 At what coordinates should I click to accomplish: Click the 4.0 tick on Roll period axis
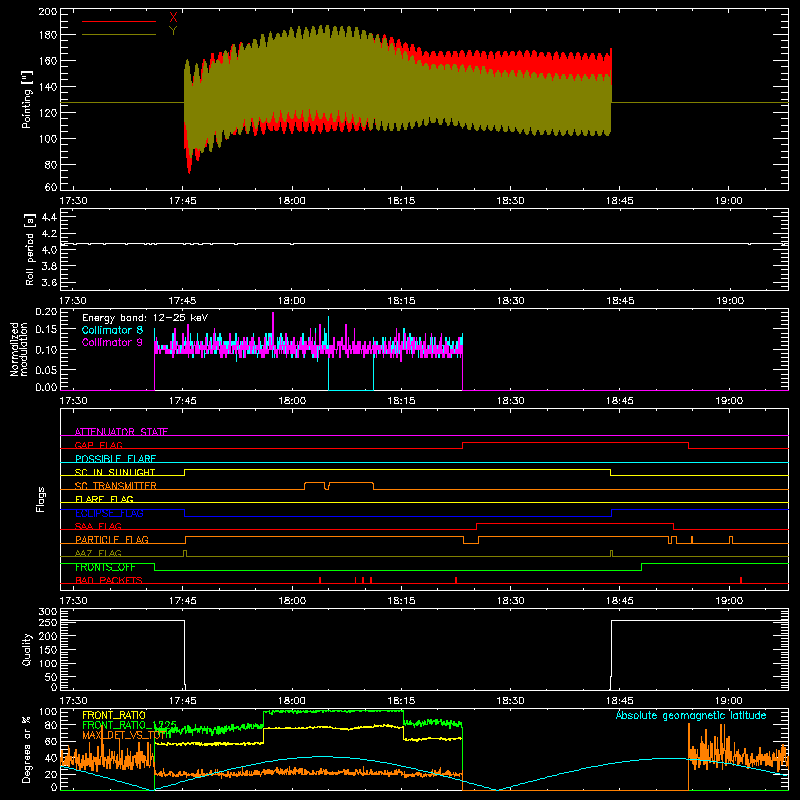(49, 250)
